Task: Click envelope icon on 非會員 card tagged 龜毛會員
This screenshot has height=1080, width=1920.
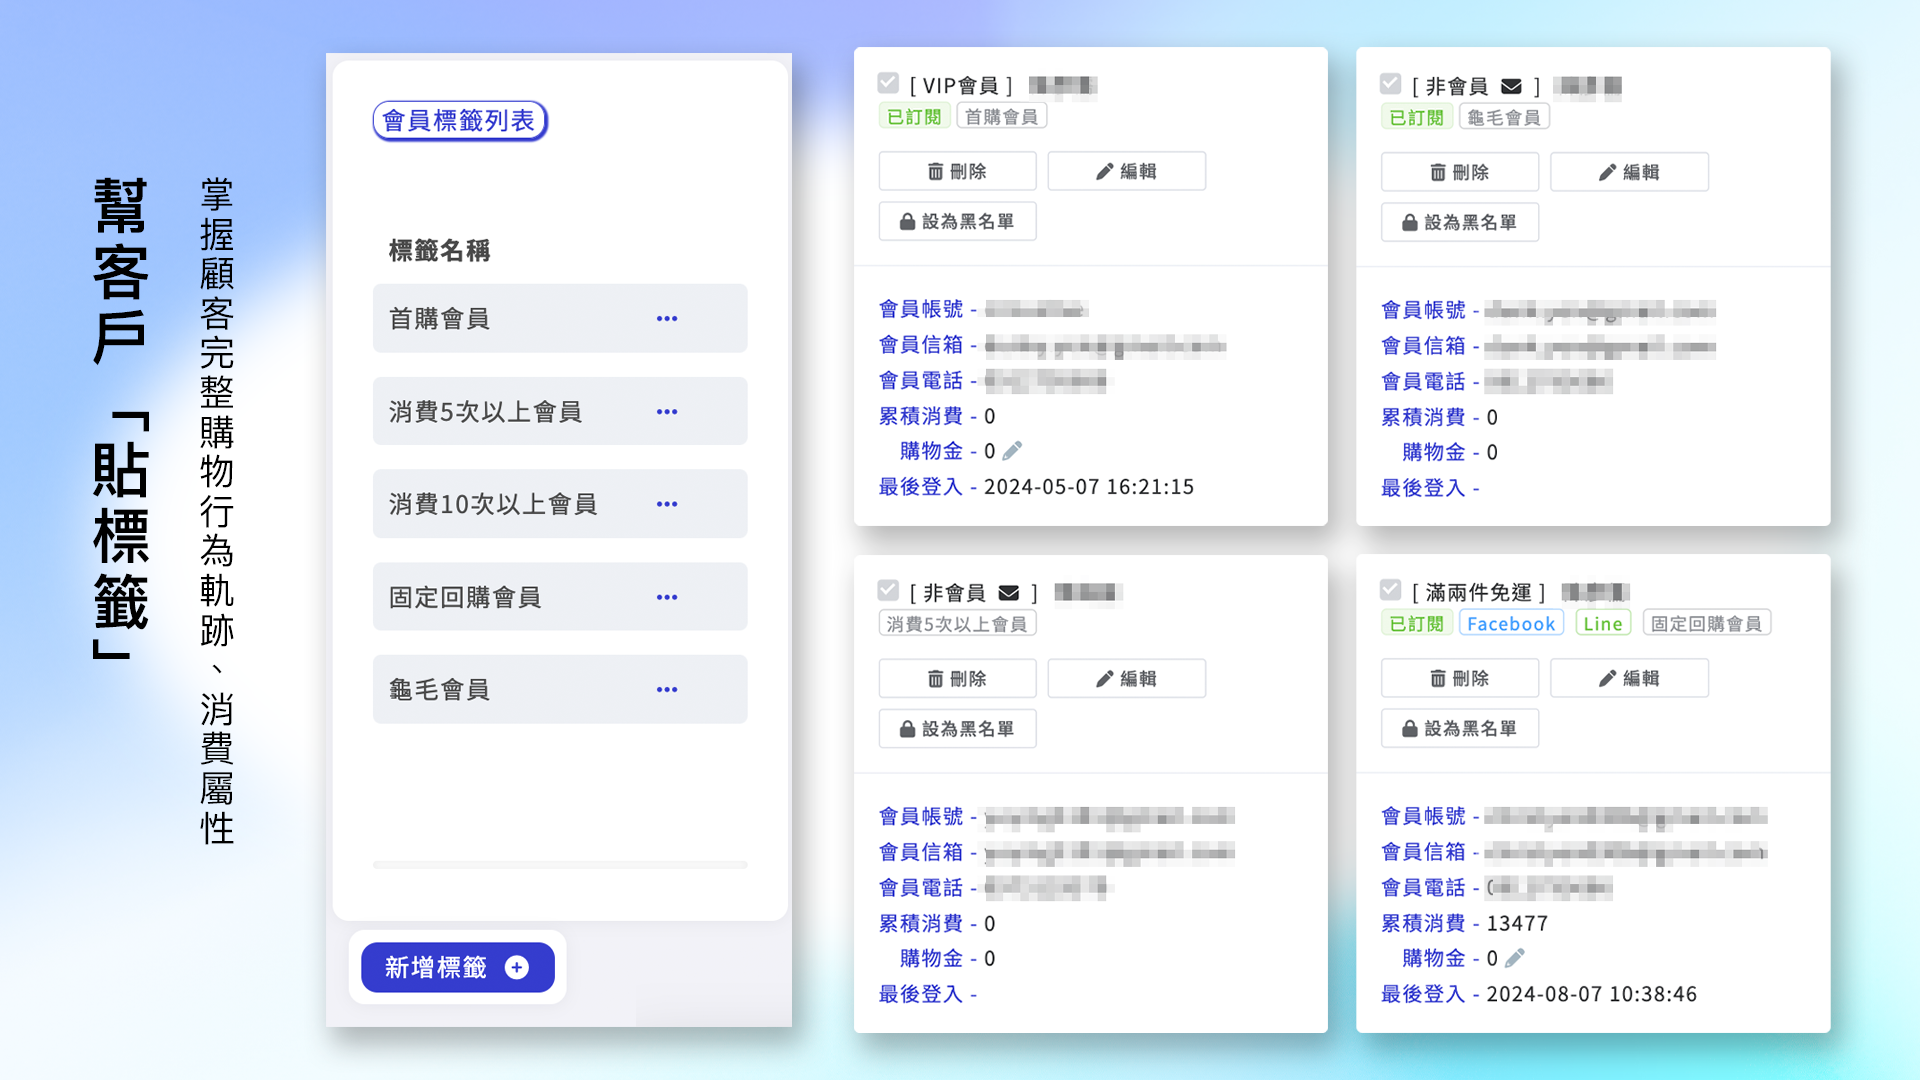Action: click(x=1511, y=86)
